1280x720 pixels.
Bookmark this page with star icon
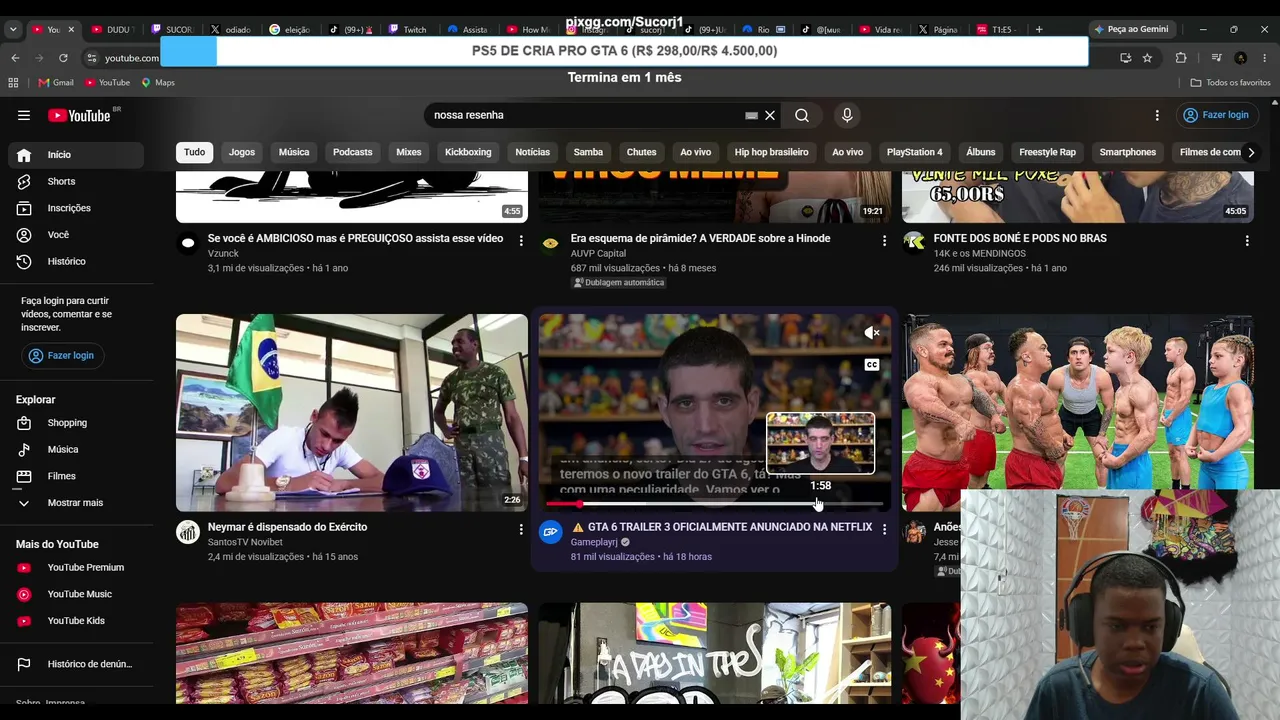1147,58
